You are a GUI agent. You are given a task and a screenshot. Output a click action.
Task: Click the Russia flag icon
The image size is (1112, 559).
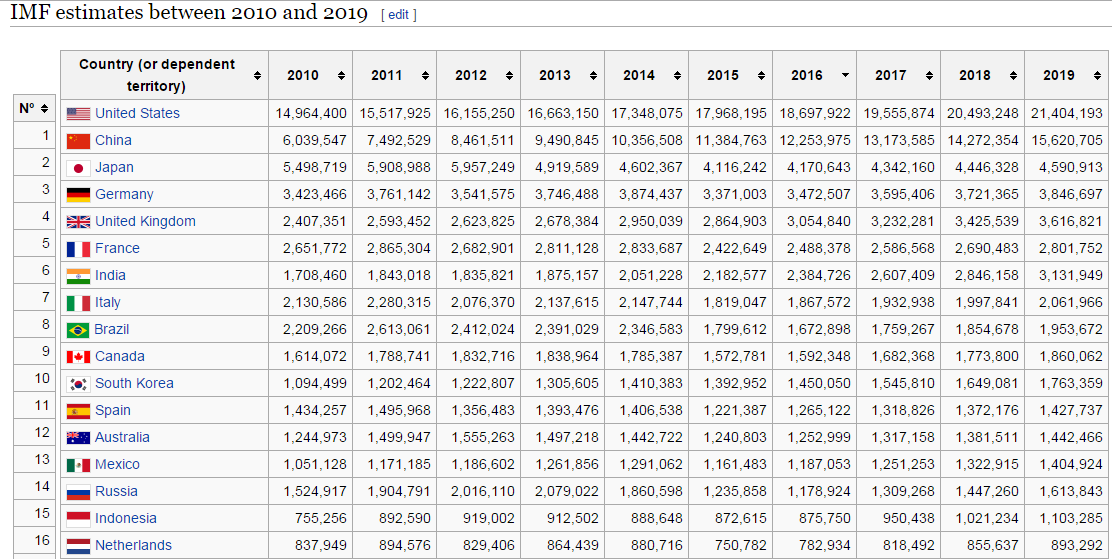(x=78, y=492)
